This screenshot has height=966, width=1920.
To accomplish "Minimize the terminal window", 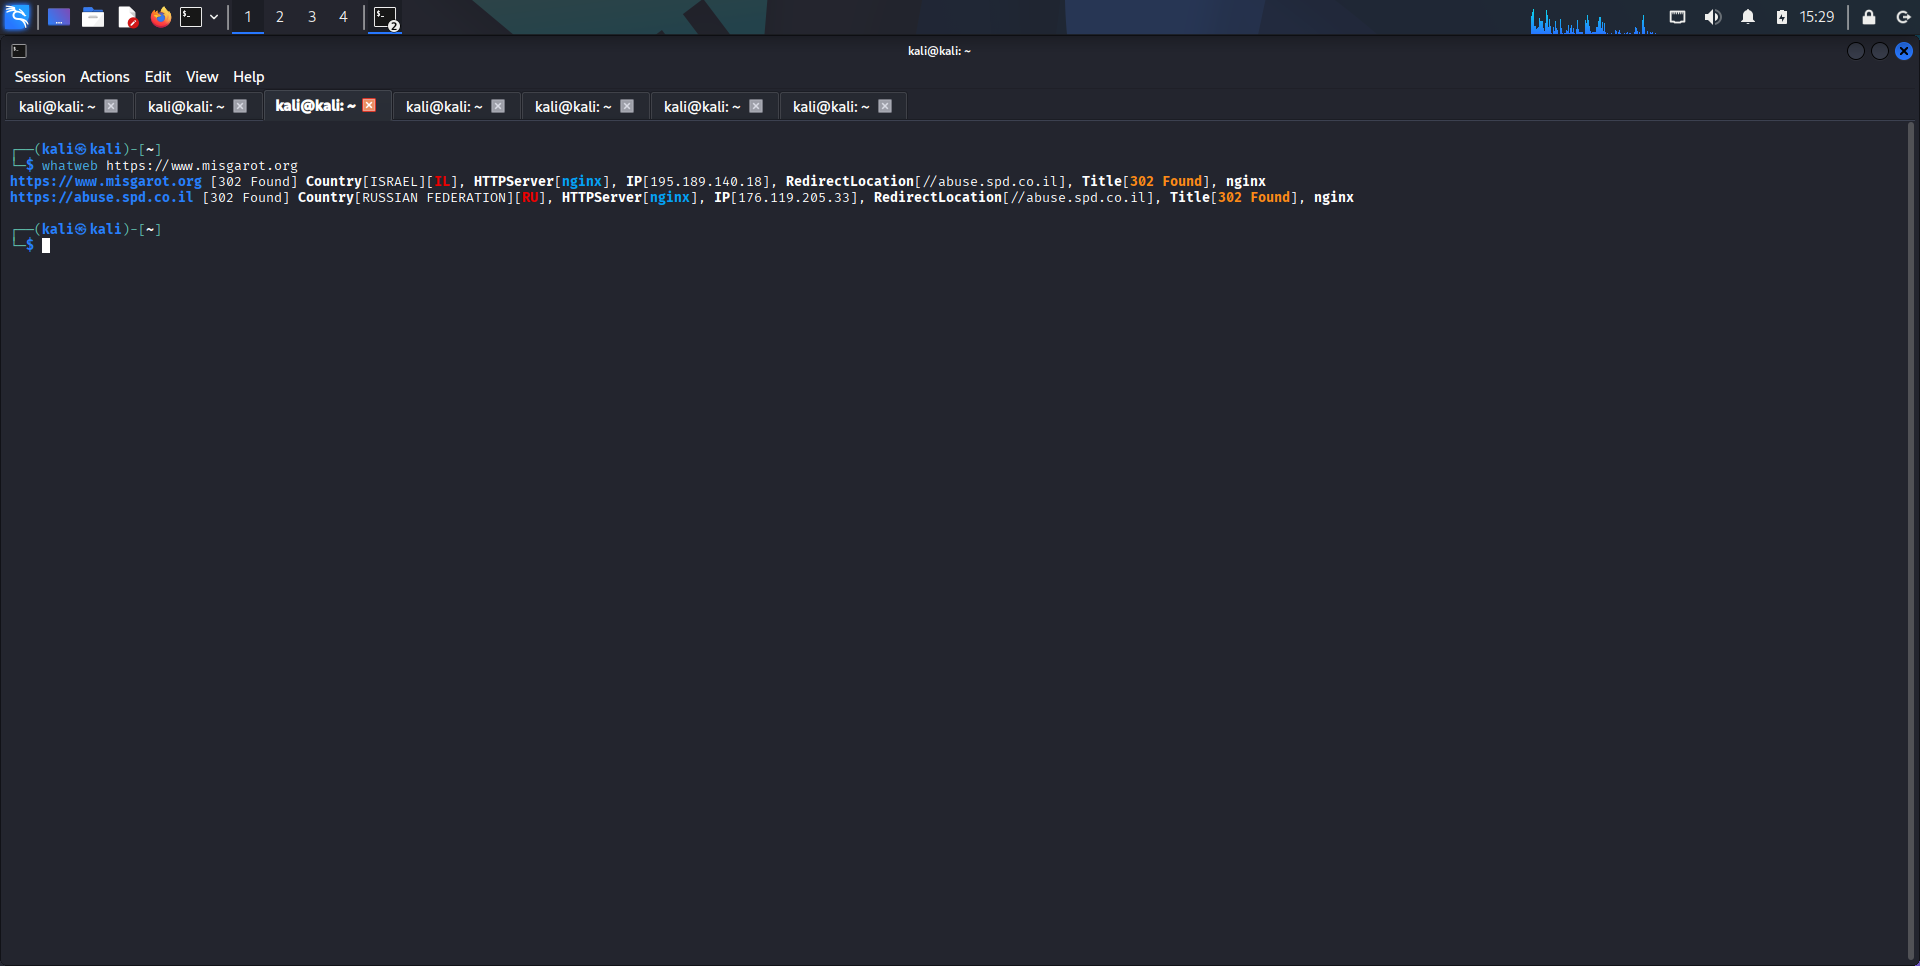I will point(1856,51).
